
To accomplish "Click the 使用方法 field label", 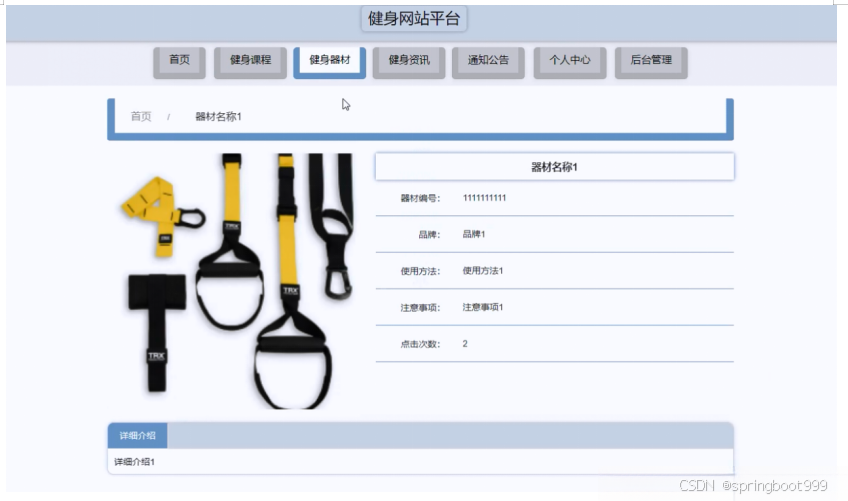I will coord(420,271).
